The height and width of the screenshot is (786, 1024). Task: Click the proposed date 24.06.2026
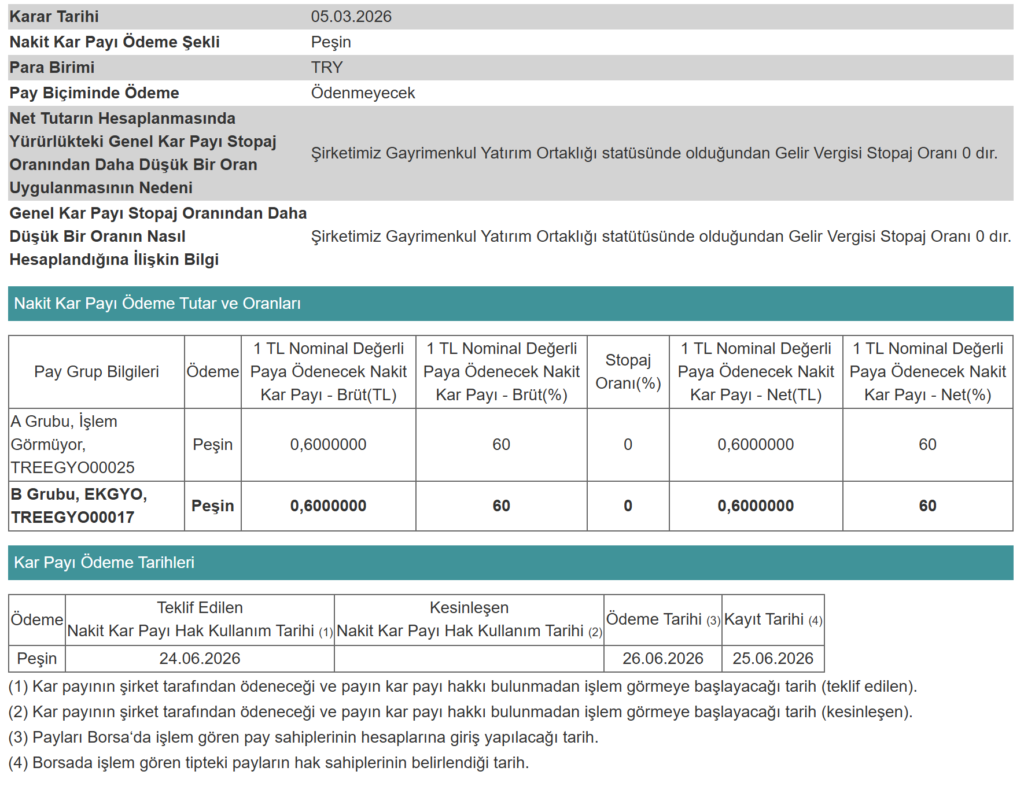click(x=200, y=658)
